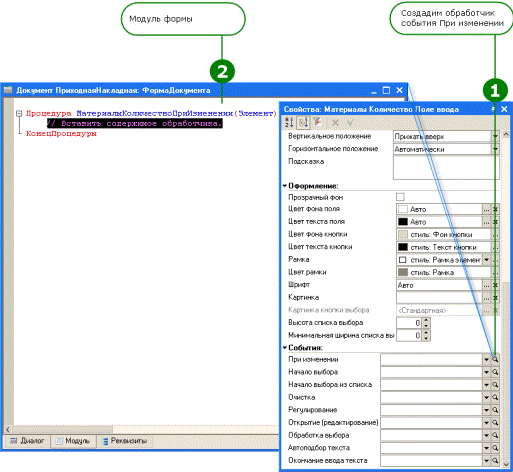Click magnifier icon for Начало выбора event
Screen dimensions: 513x472
click(x=495, y=372)
